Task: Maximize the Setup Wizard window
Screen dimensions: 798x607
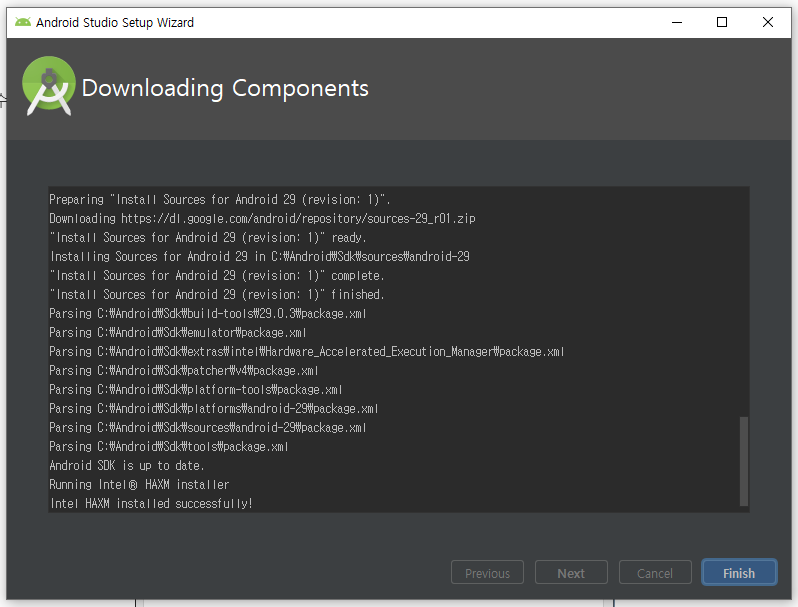Action: tap(722, 22)
